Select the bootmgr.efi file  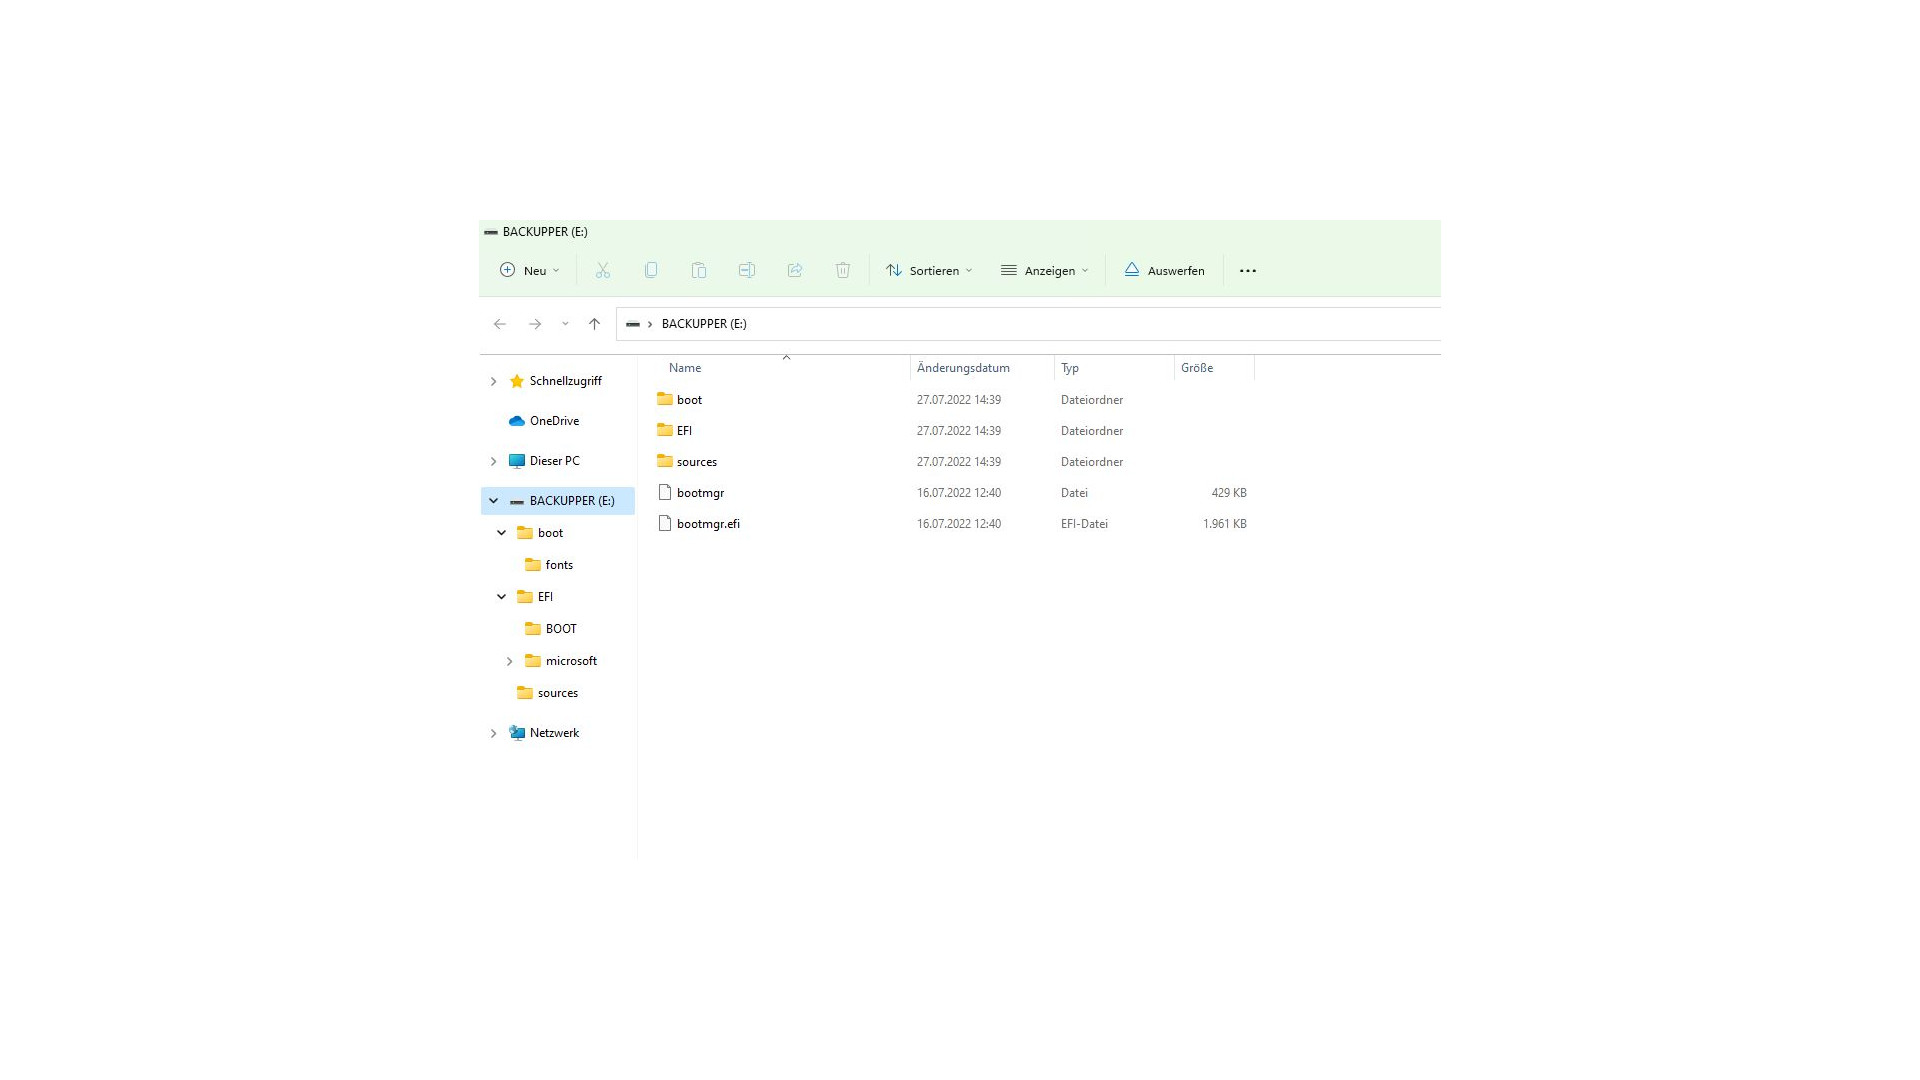tap(708, 524)
